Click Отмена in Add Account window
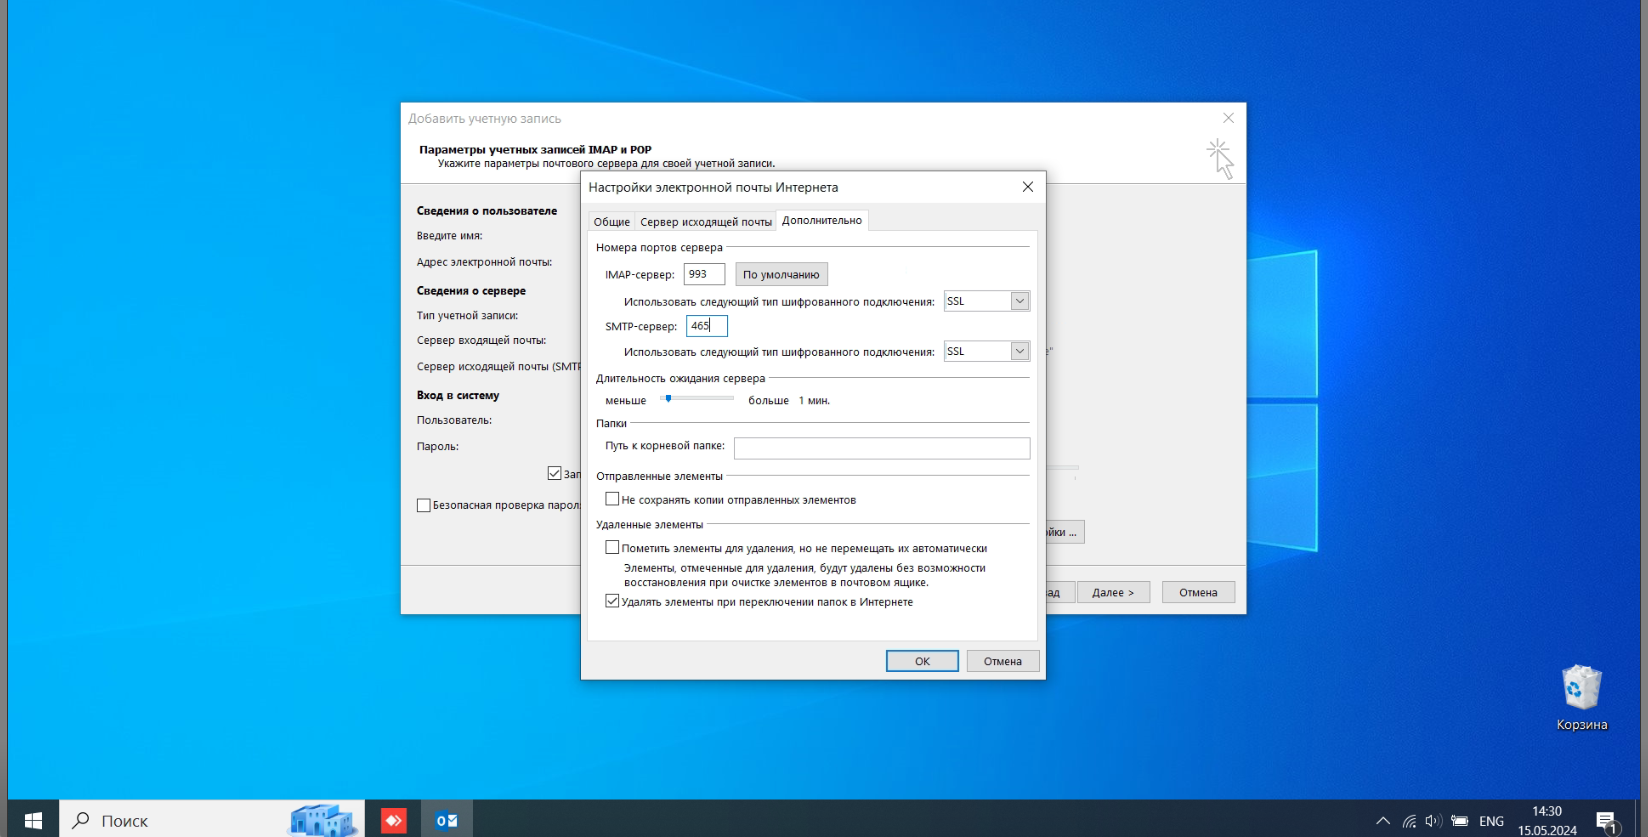The image size is (1648, 837). [1198, 592]
